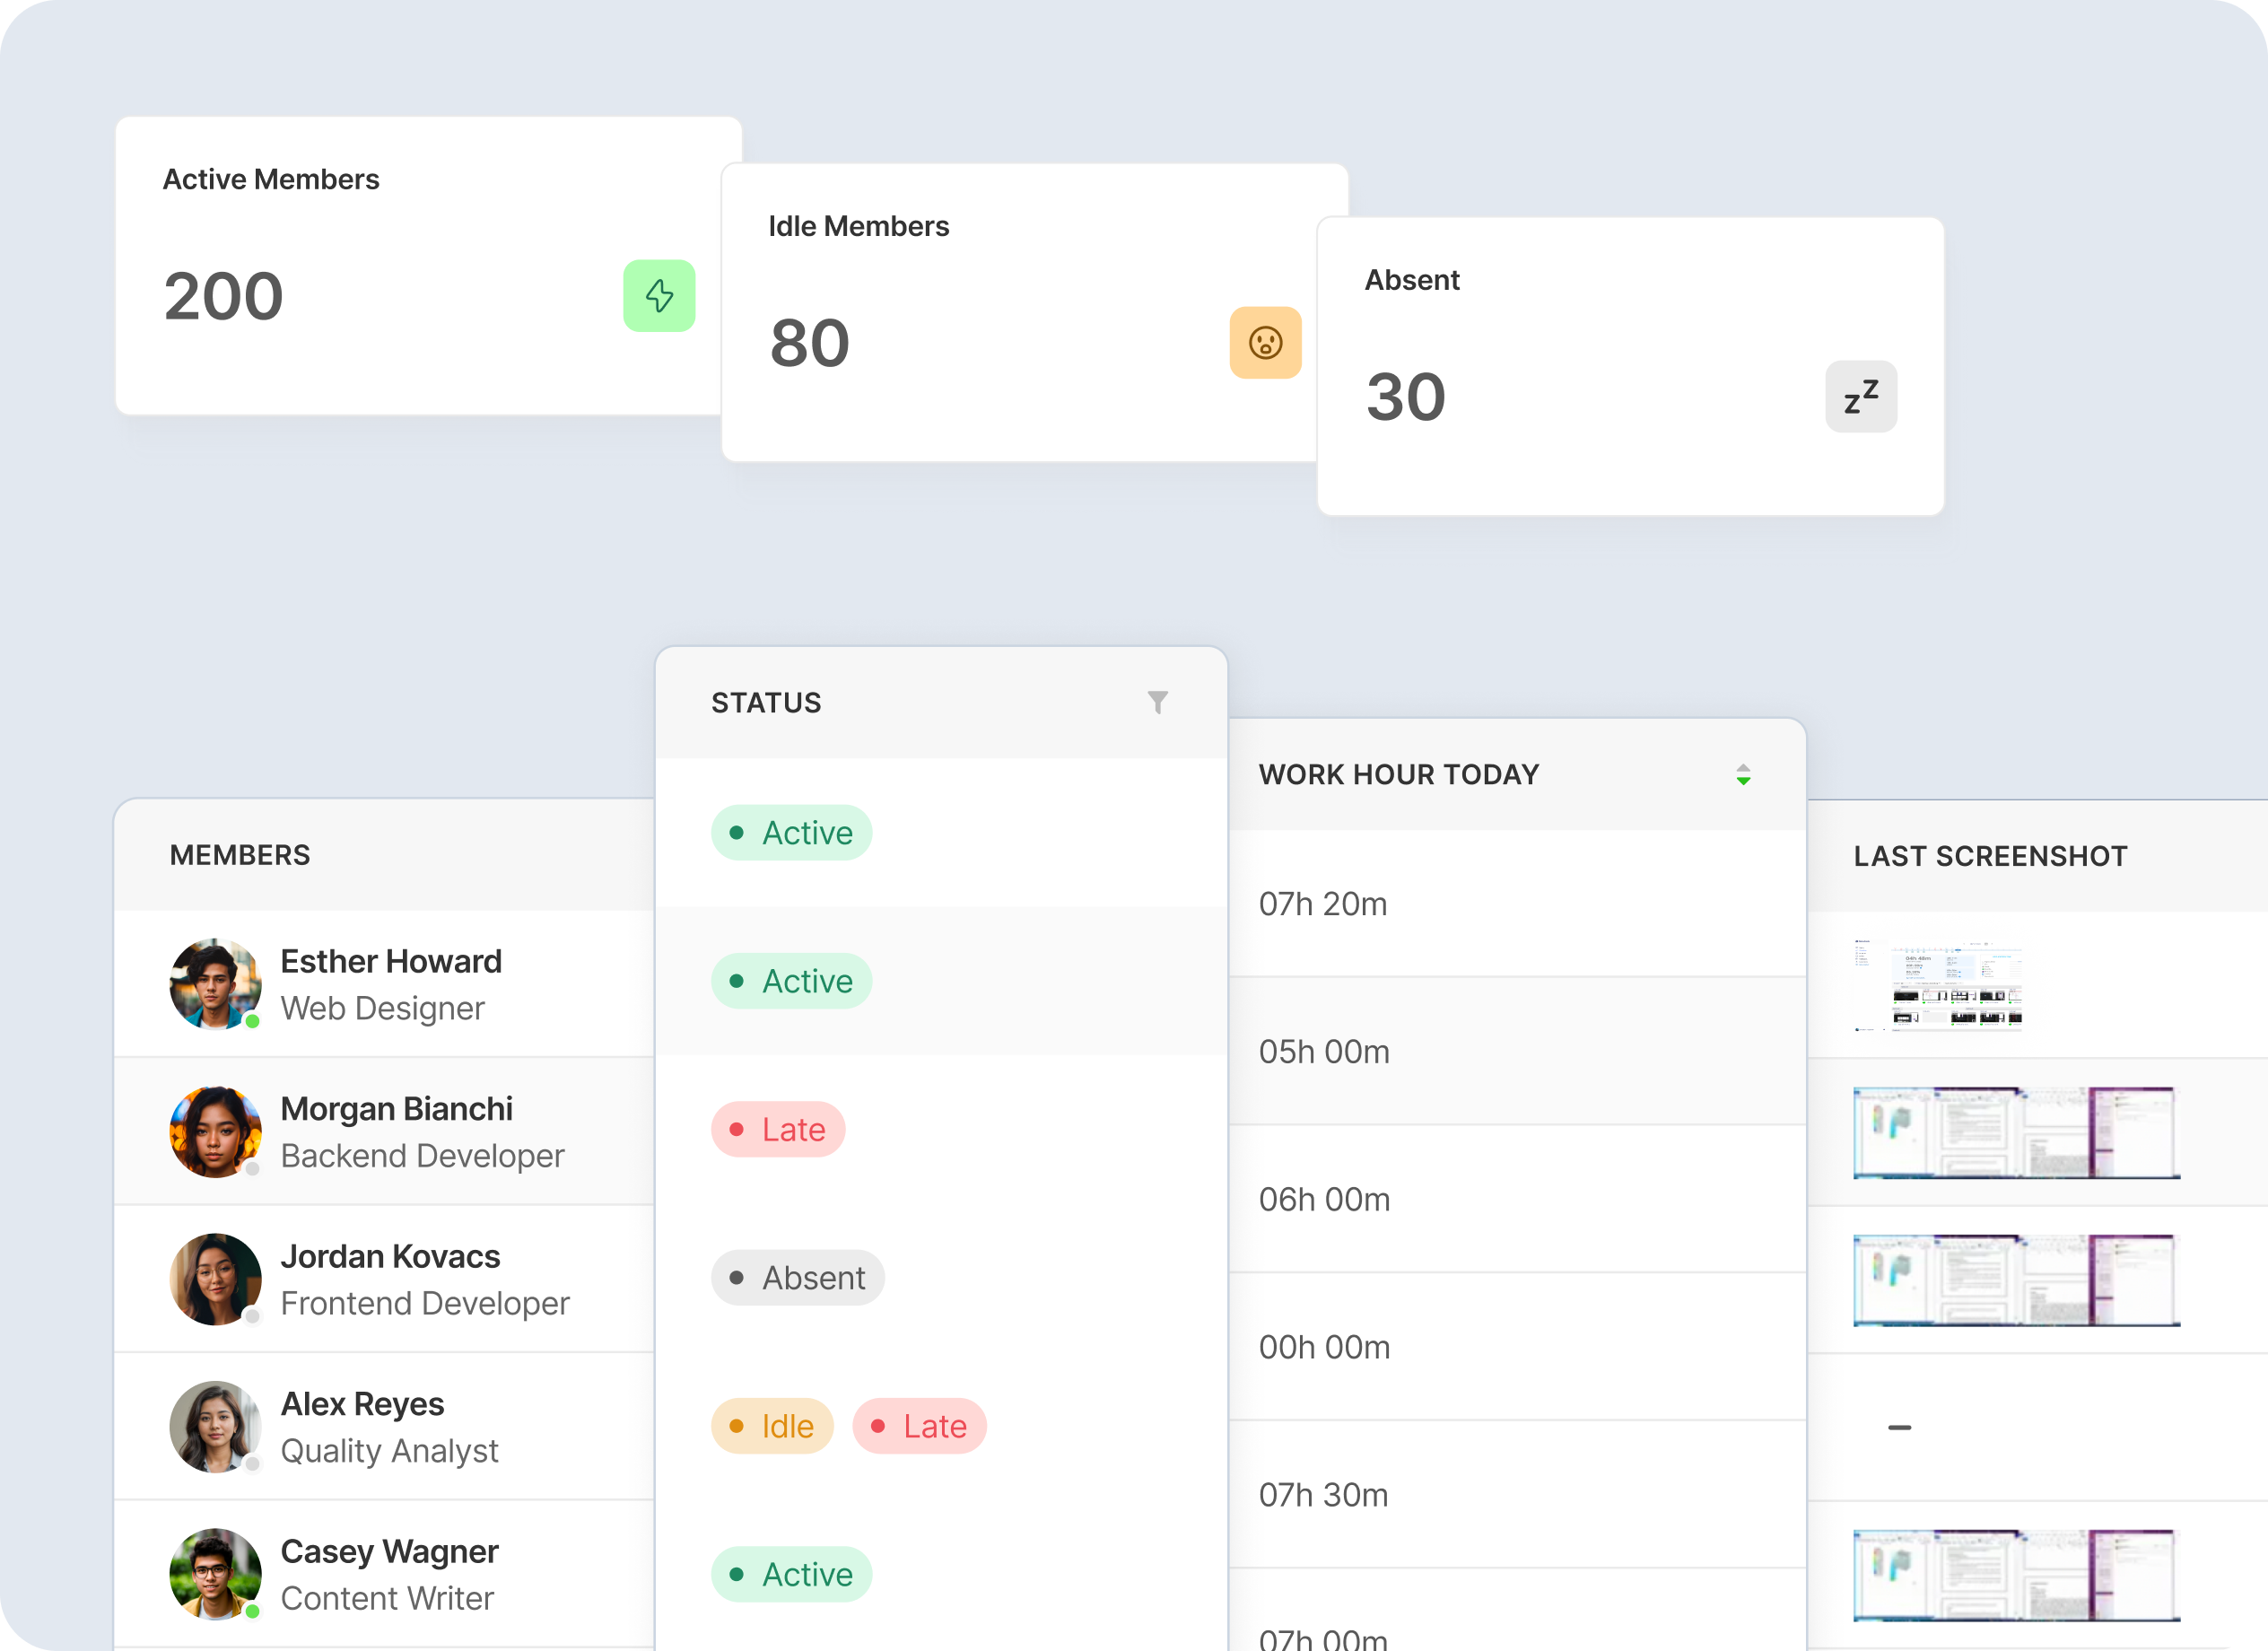Click the green lightning bolt icon
The height and width of the screenshot is (1651, 2268).
[x=659, y=296]
